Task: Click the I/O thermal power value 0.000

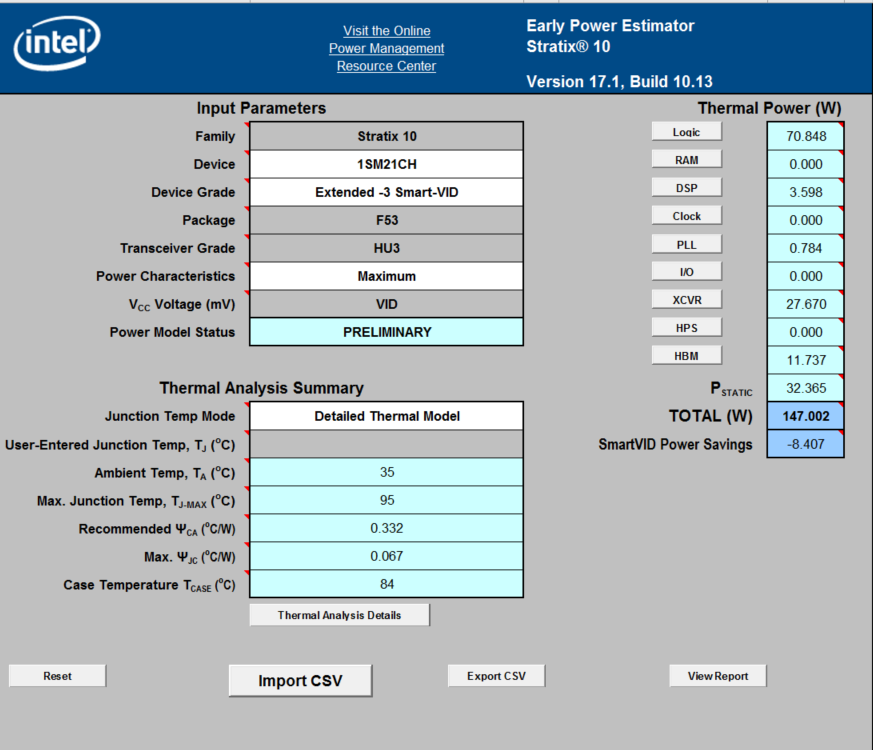Action: (x=806, y=276)
